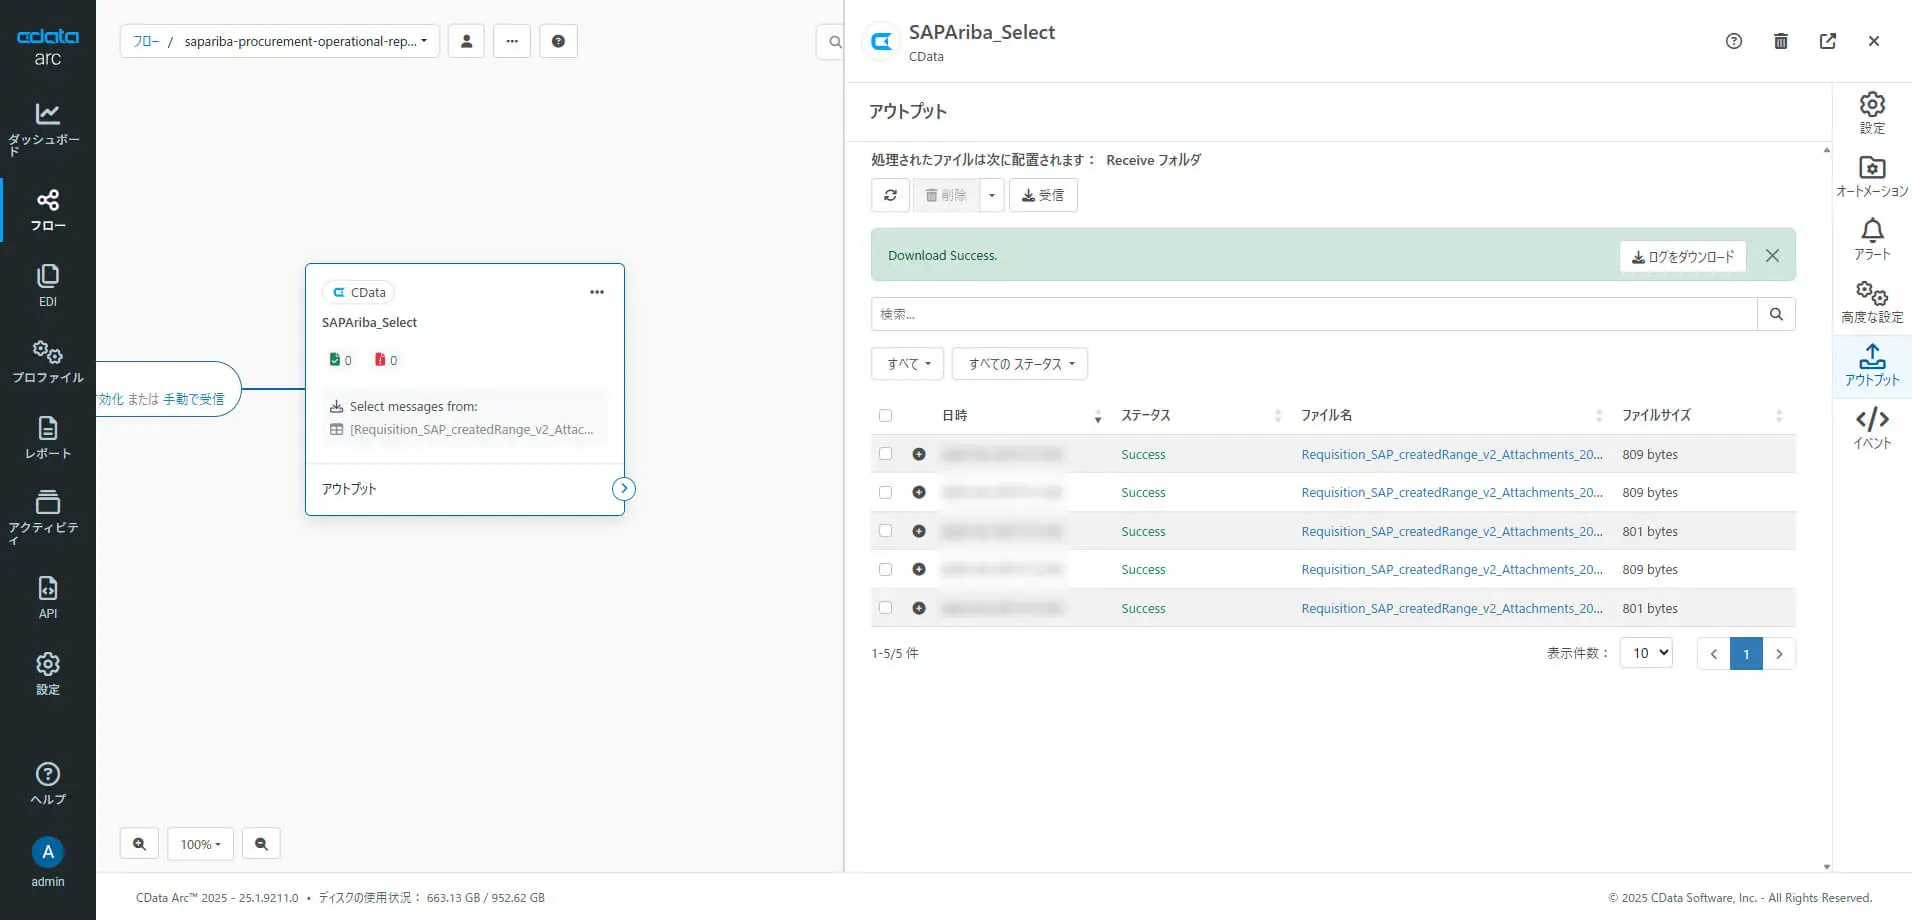1912x920 pixels.
Task: Dismiss the Download Success message
Action: pyautogui.click(x=1772, y=255)
